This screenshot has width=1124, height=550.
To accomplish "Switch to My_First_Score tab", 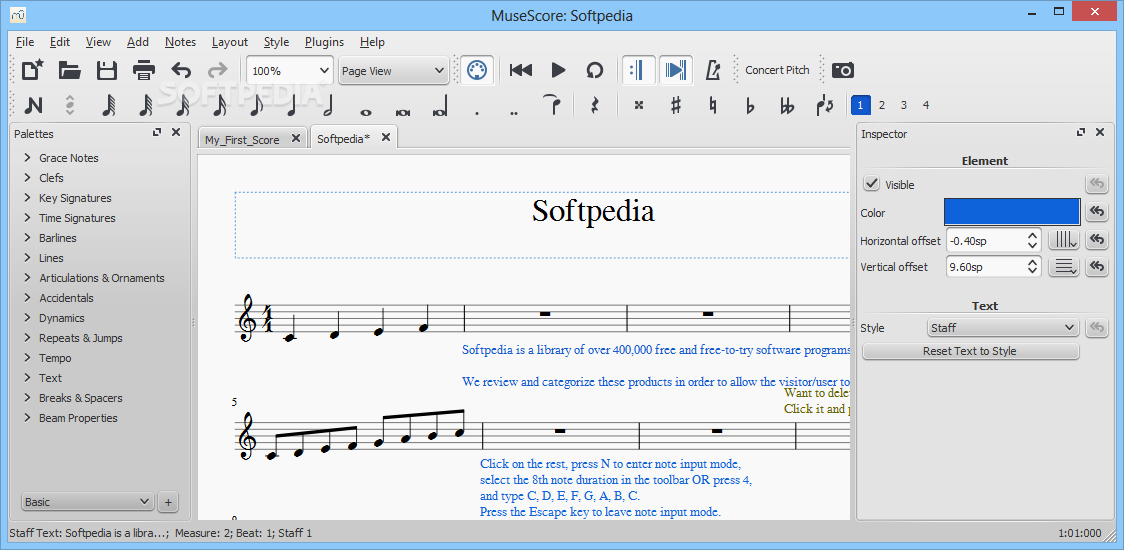I will pyautogui.click(x=242, y=139).
